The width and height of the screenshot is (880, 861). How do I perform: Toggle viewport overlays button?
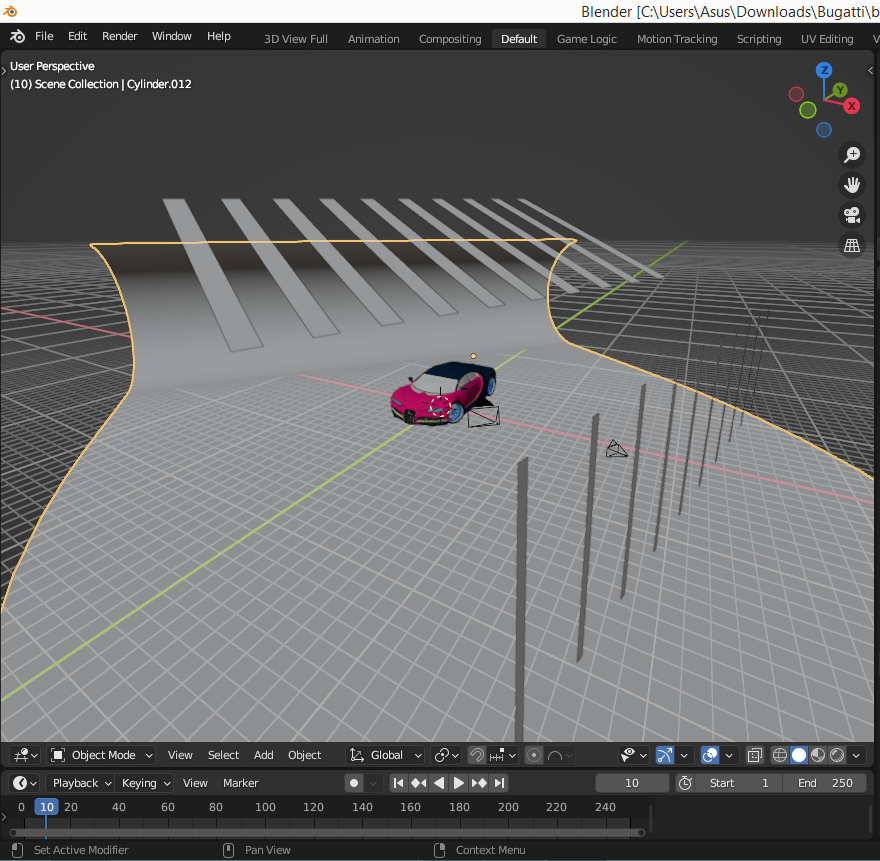tap(709, 755)
